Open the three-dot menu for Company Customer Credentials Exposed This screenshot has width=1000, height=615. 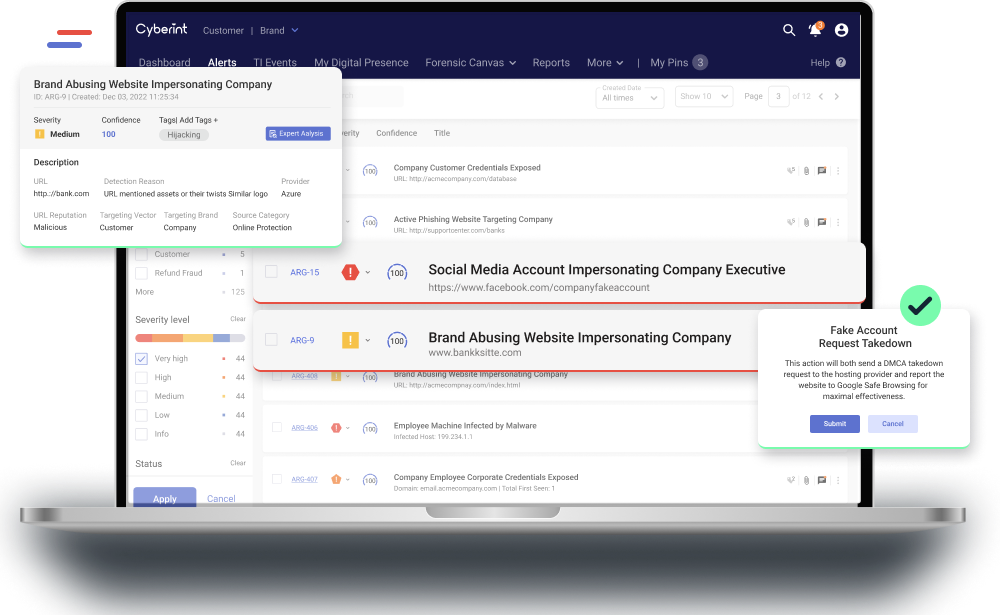[838, 171]
